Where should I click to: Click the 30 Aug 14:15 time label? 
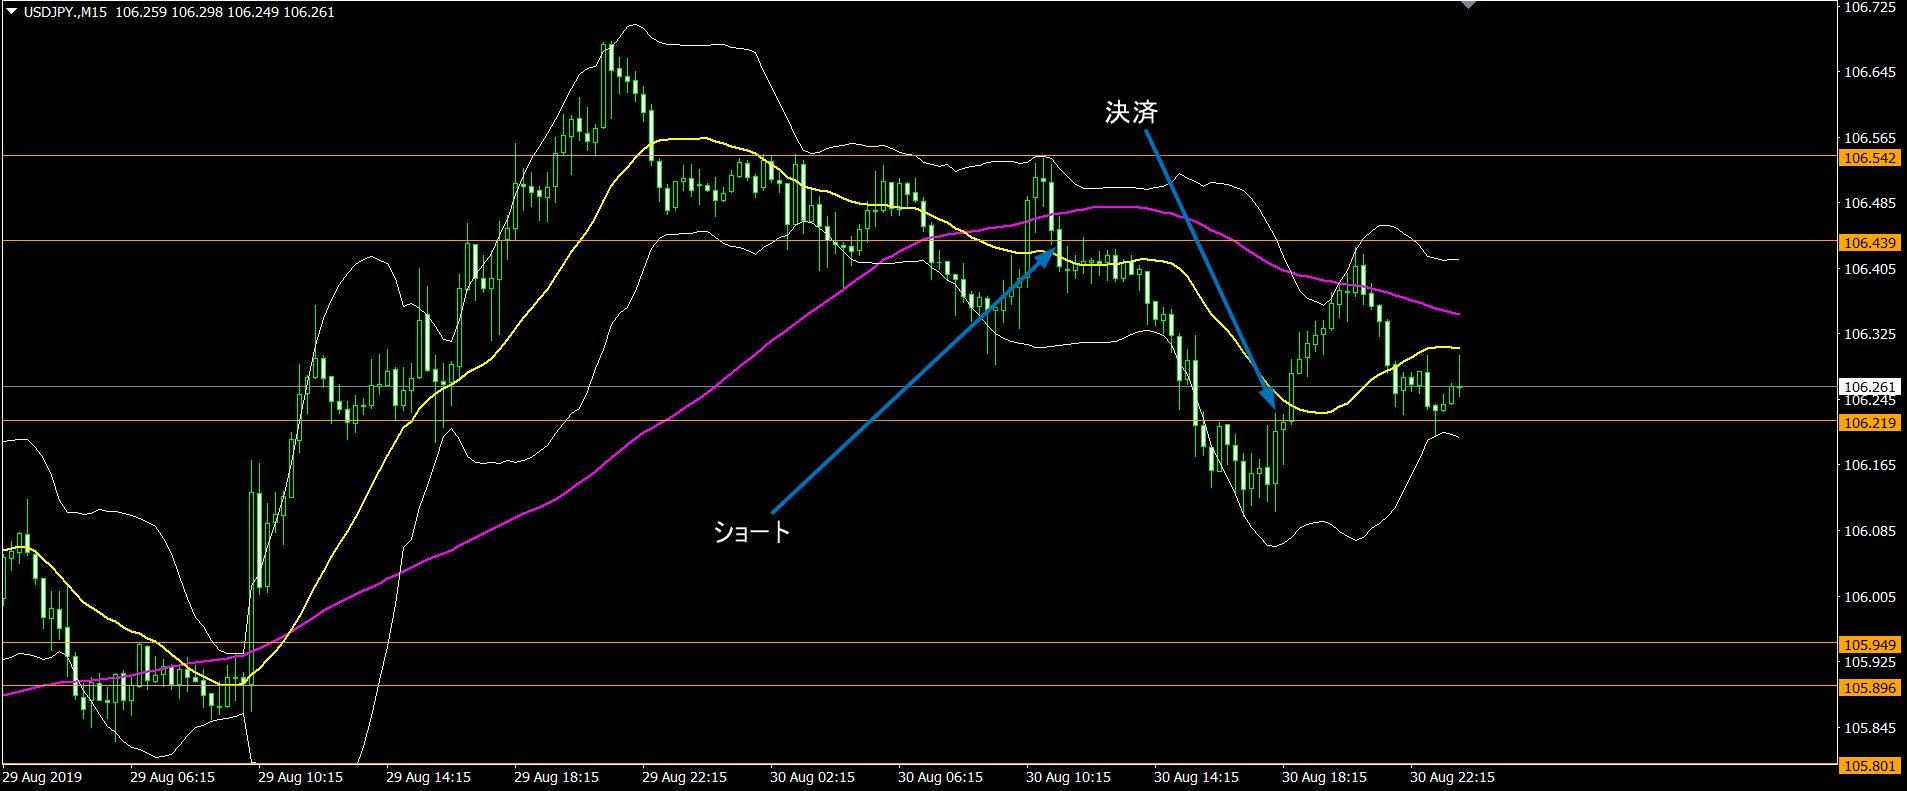[x=1196, y=777]
